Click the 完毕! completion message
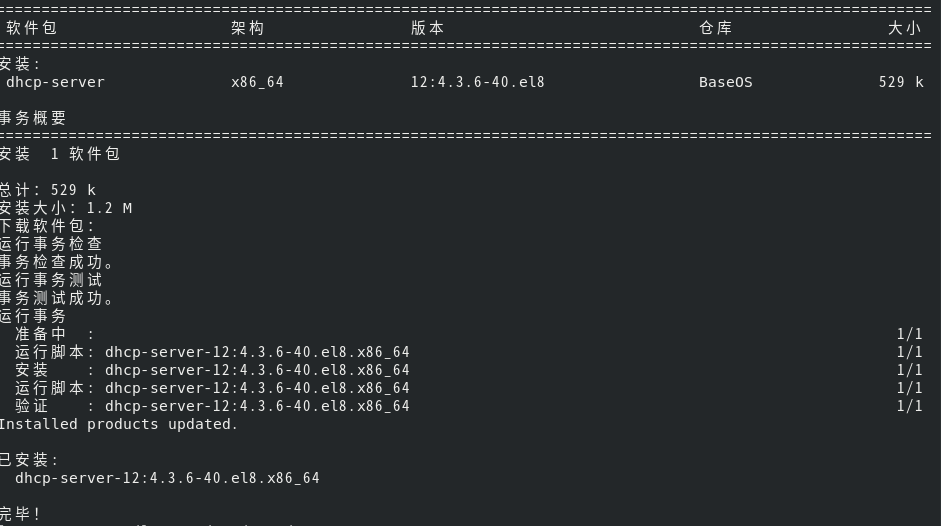This screenshot has width=941, height=526. [x=21, y=514]
